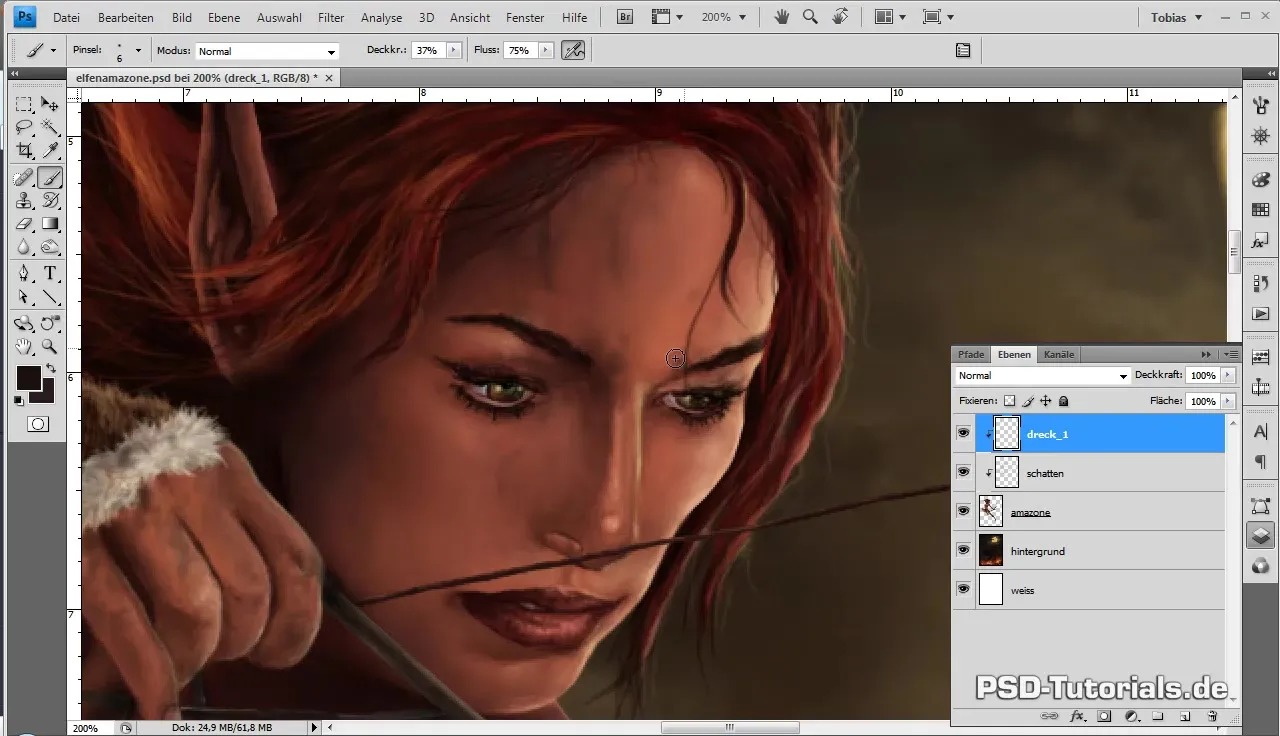Screen dimensions: 1280x736
Task: Close the elfenamazone.psd document tab
Action: pos(329,77)
